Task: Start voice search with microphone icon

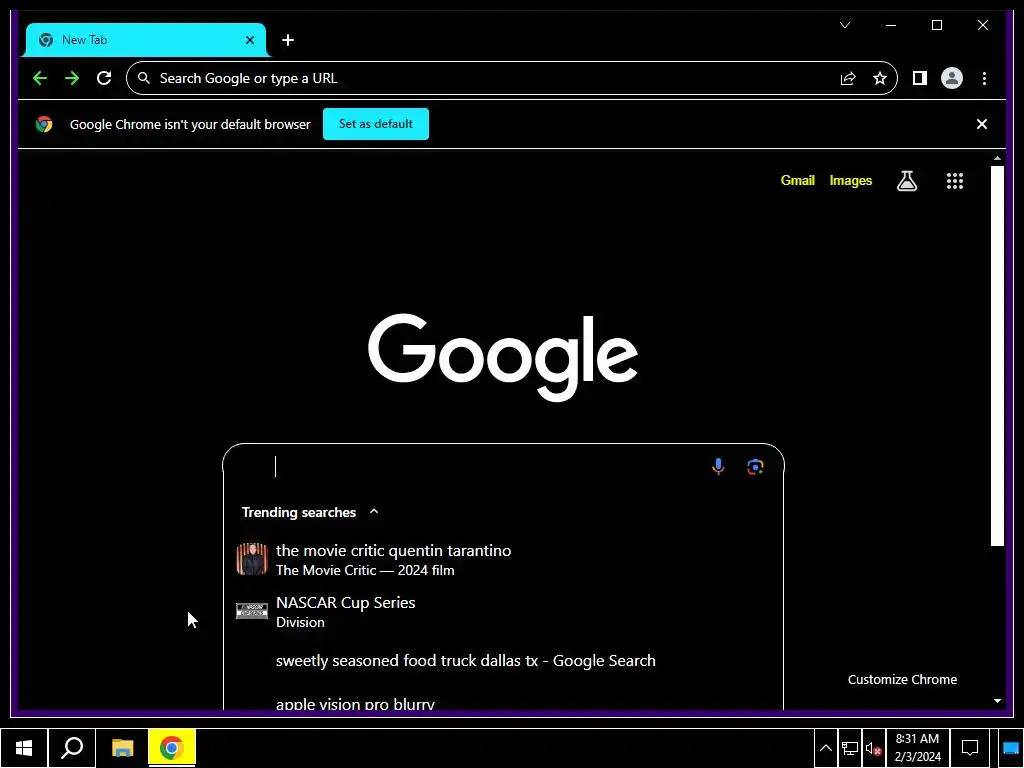Action: (718, 466)
